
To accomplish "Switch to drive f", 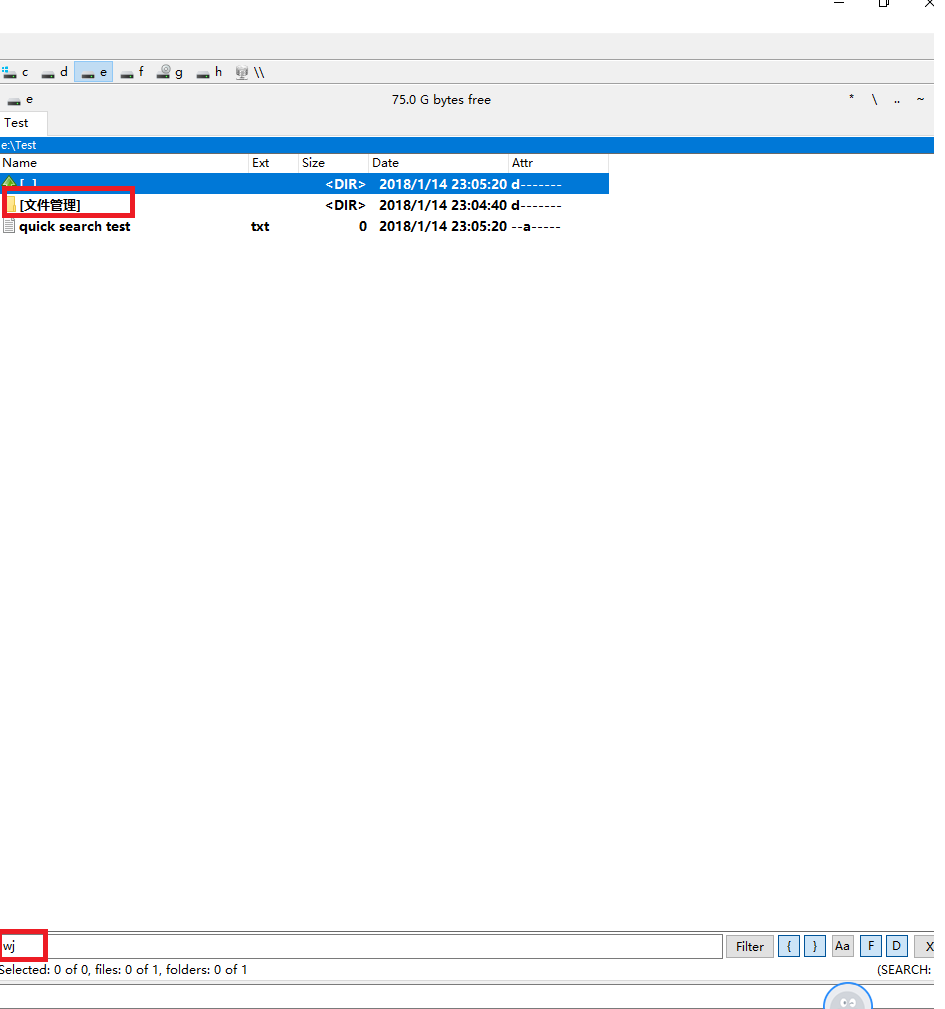I will click(132, 72).
